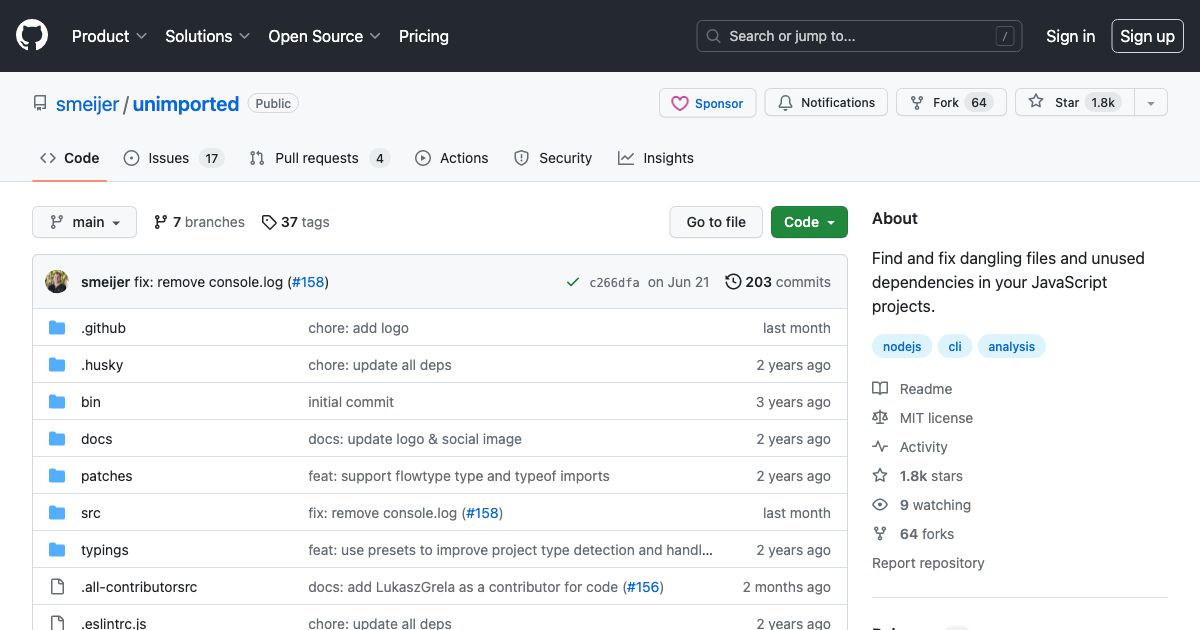This screenshot has width=1200, height=630.
Task: Open the .github folder icon
Action: click(57, 327)
